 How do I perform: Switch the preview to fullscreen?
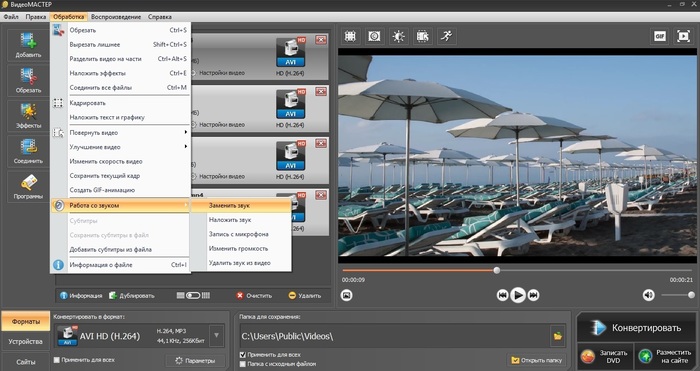click(683, 37)
